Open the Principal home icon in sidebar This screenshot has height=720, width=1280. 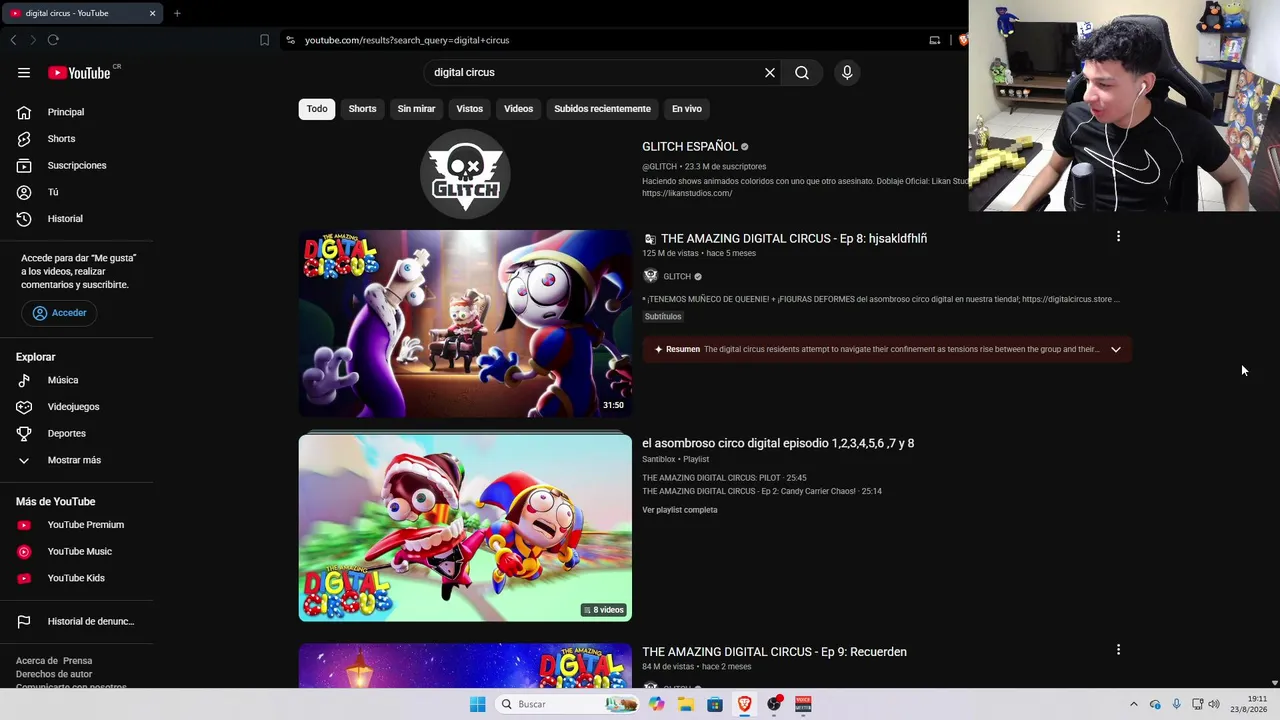click(x=24, y=112)
